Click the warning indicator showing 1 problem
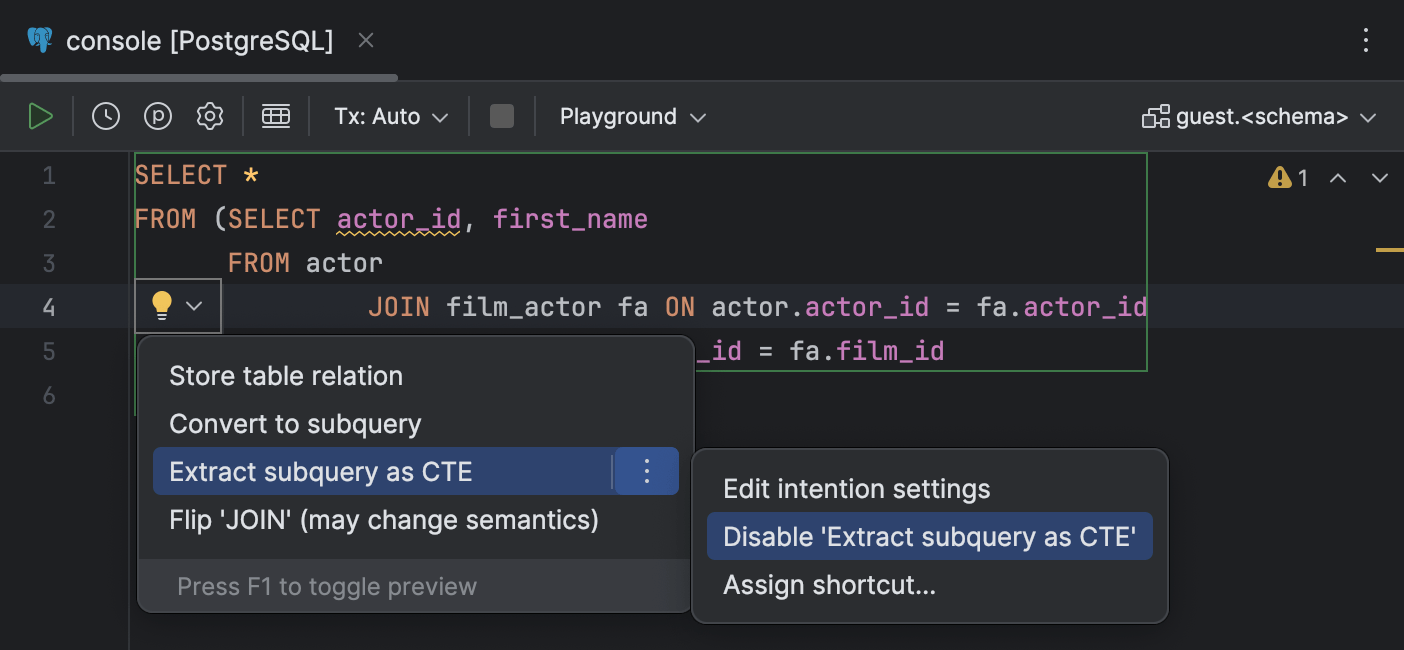The image size is (1404, 650). click(1288, 178)
